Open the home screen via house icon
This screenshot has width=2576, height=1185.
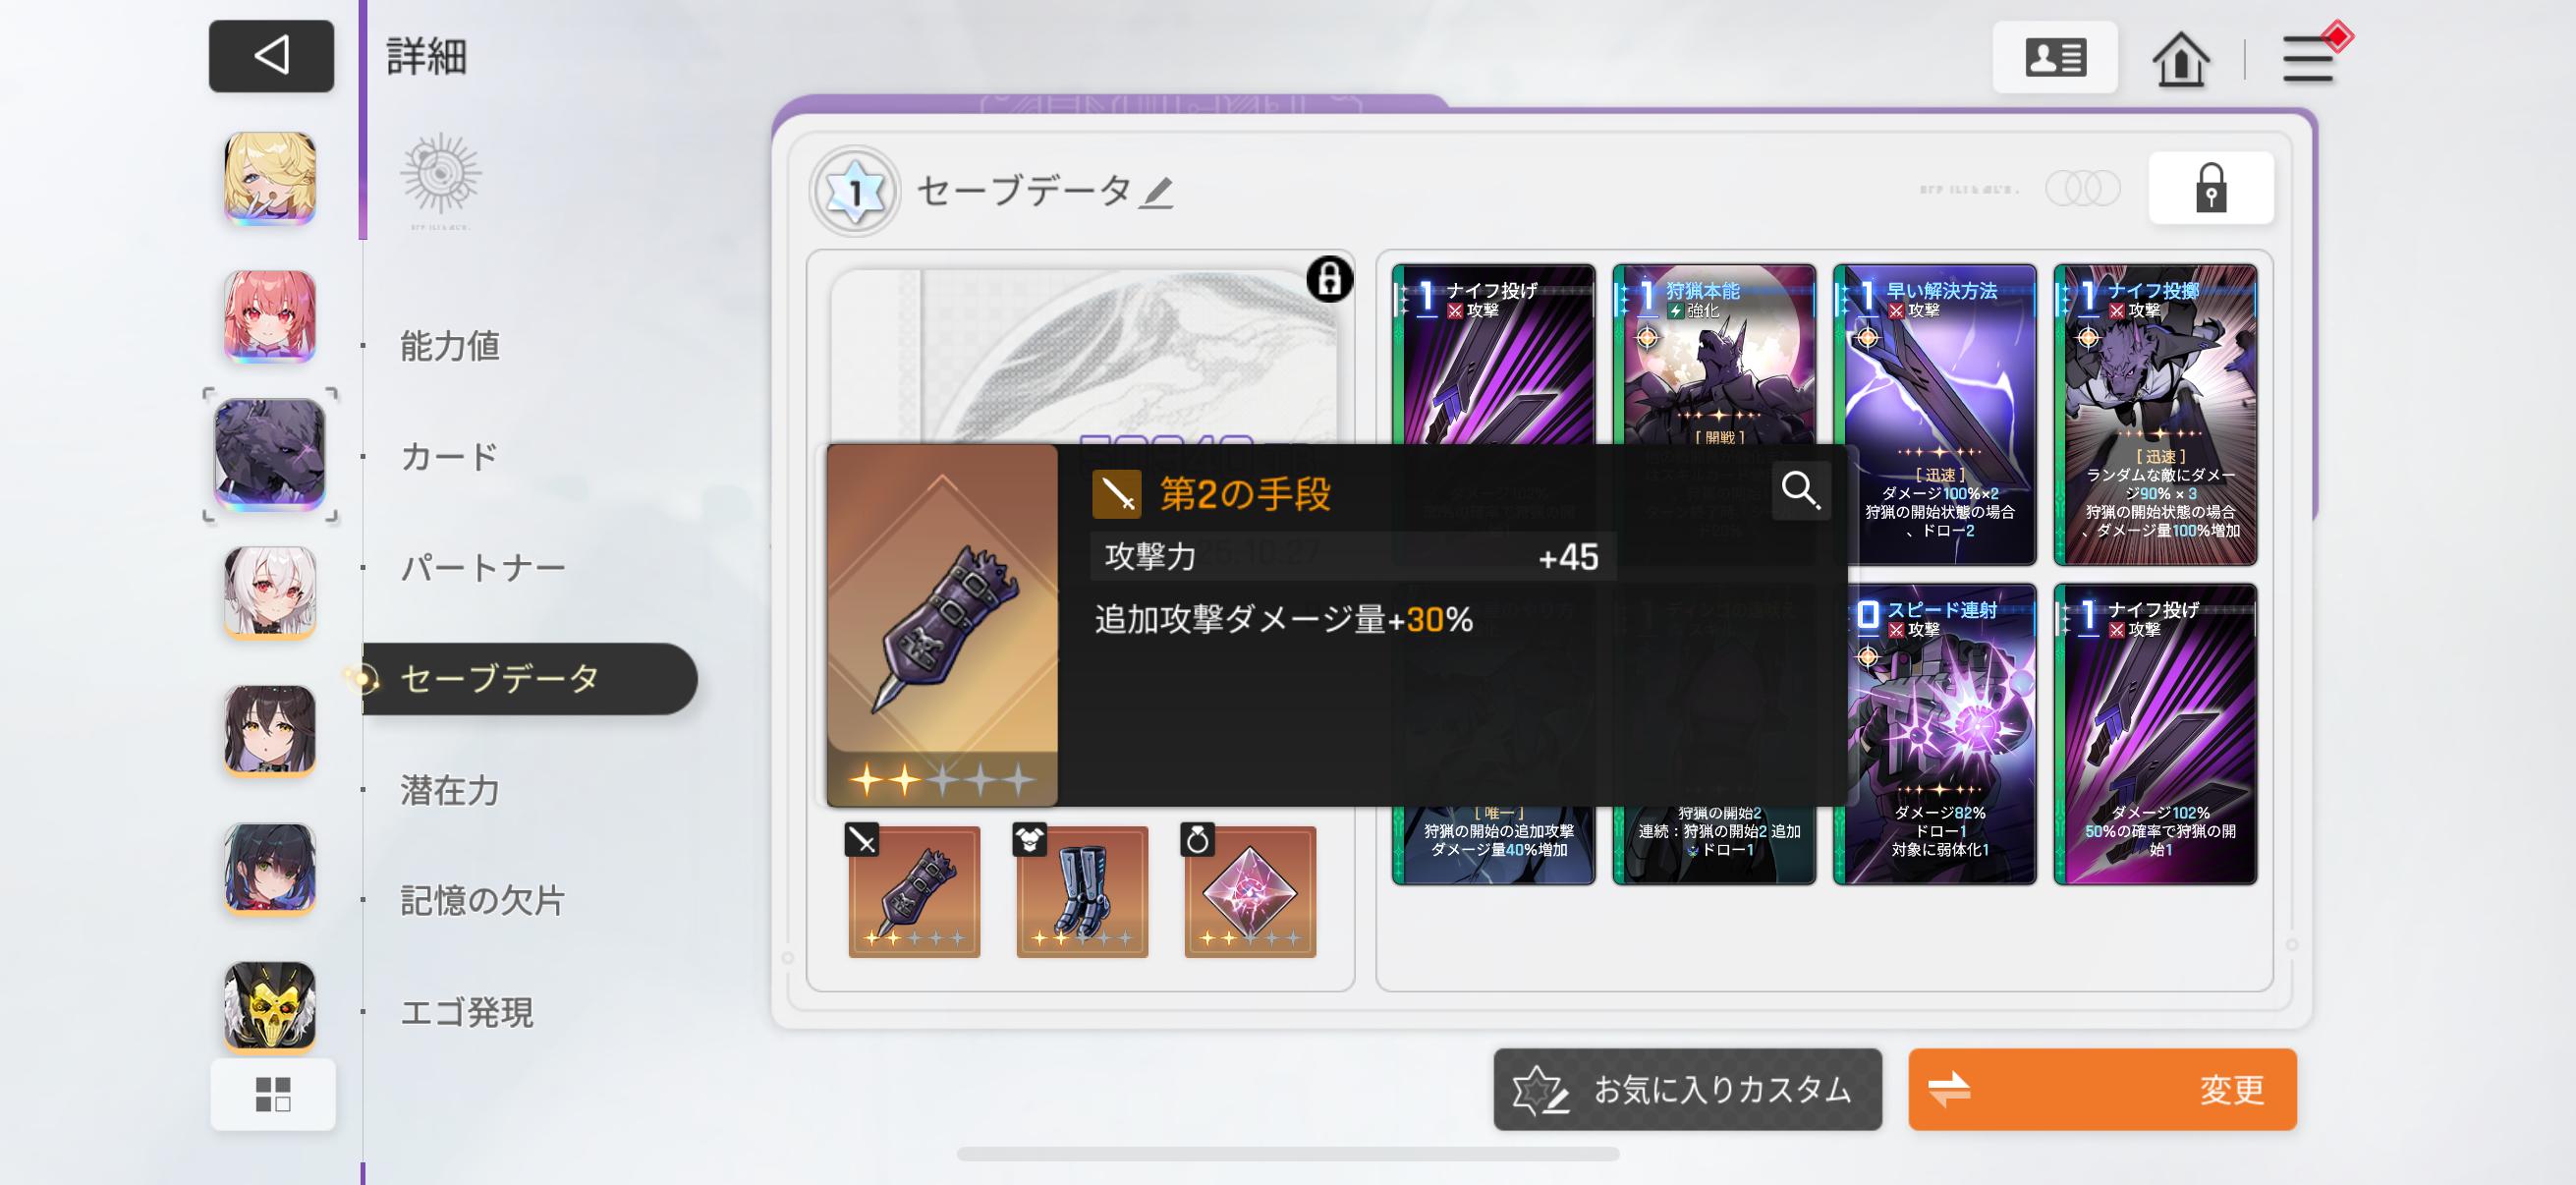pyautogui.click(x=2180, y=59)
